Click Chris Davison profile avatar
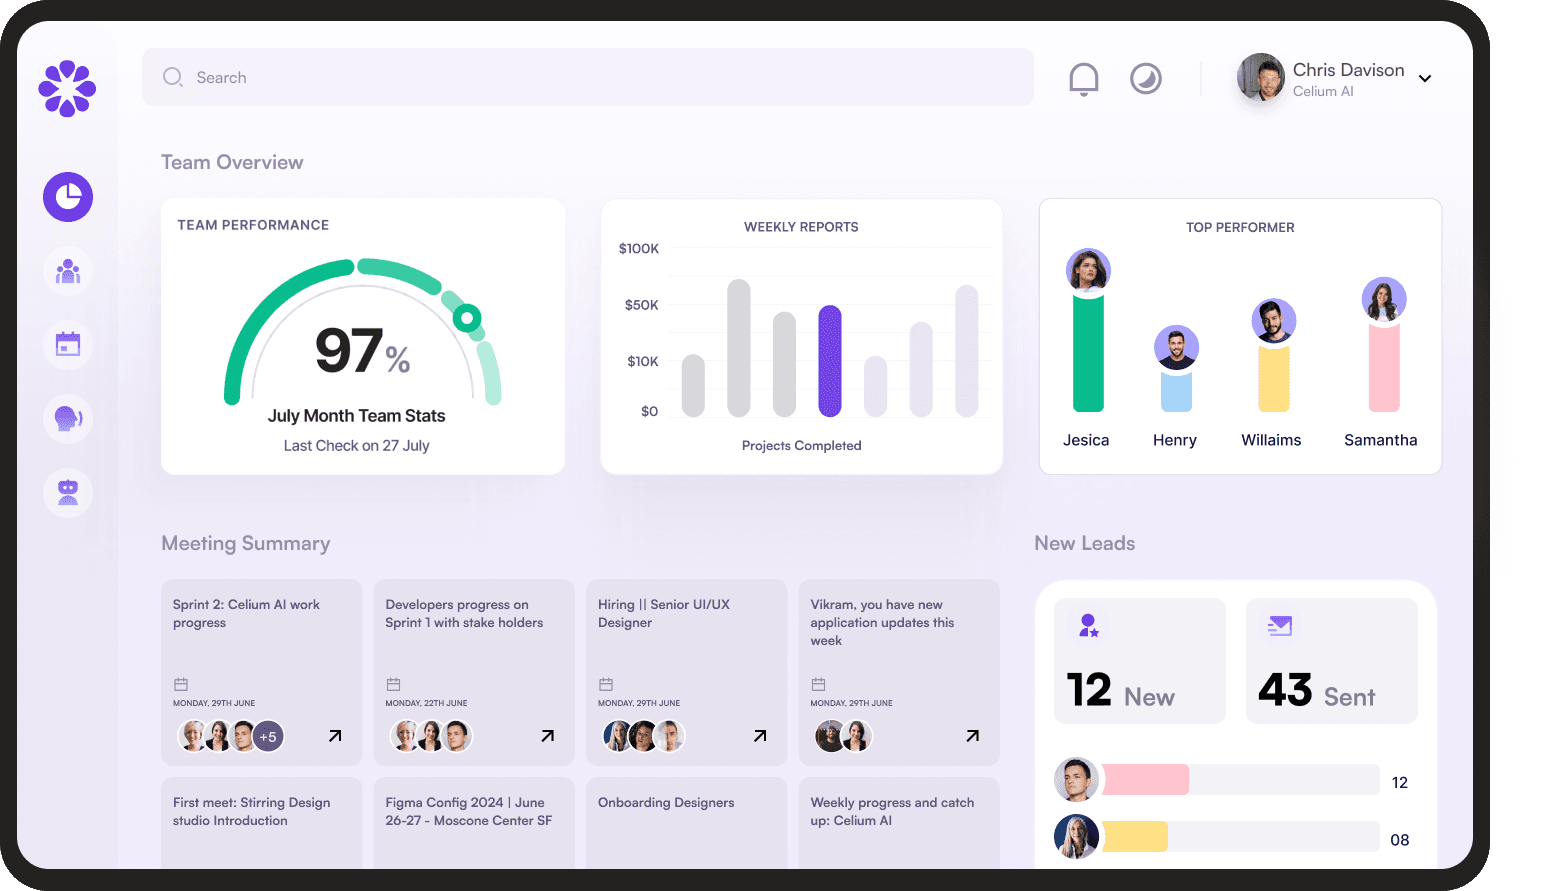Image resolution: width=1568 pixels, height=891 pixels. 1261,77
